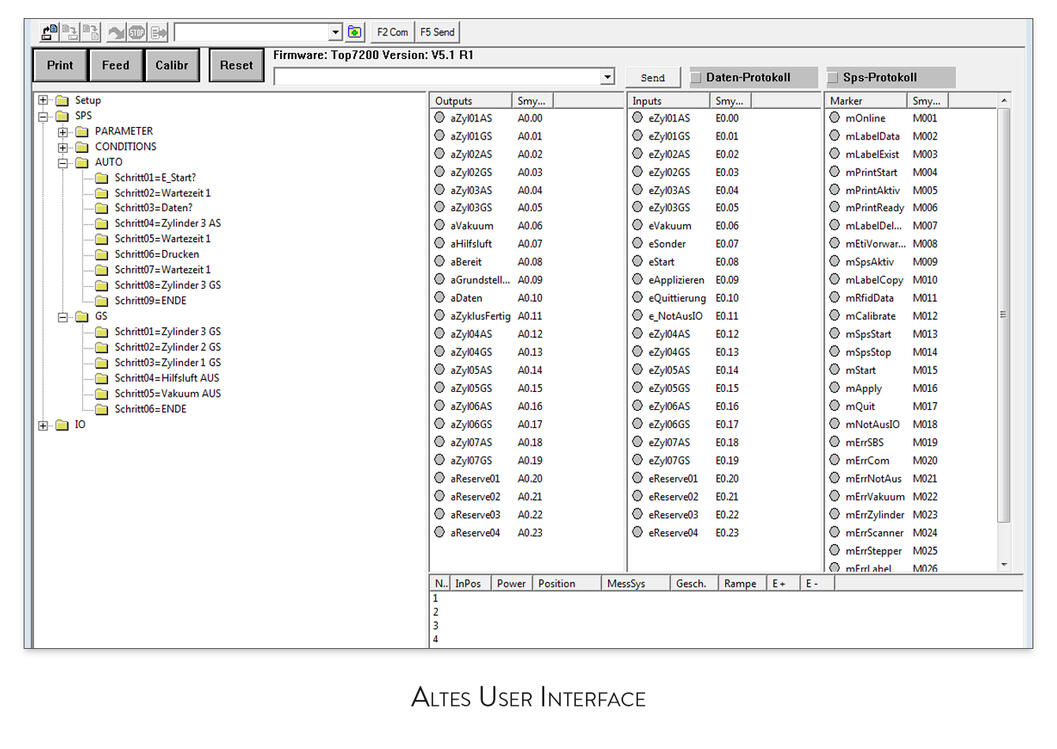Click the status circle for marker mOnline
Viewport: 1057px width, 749px height.
835,117
